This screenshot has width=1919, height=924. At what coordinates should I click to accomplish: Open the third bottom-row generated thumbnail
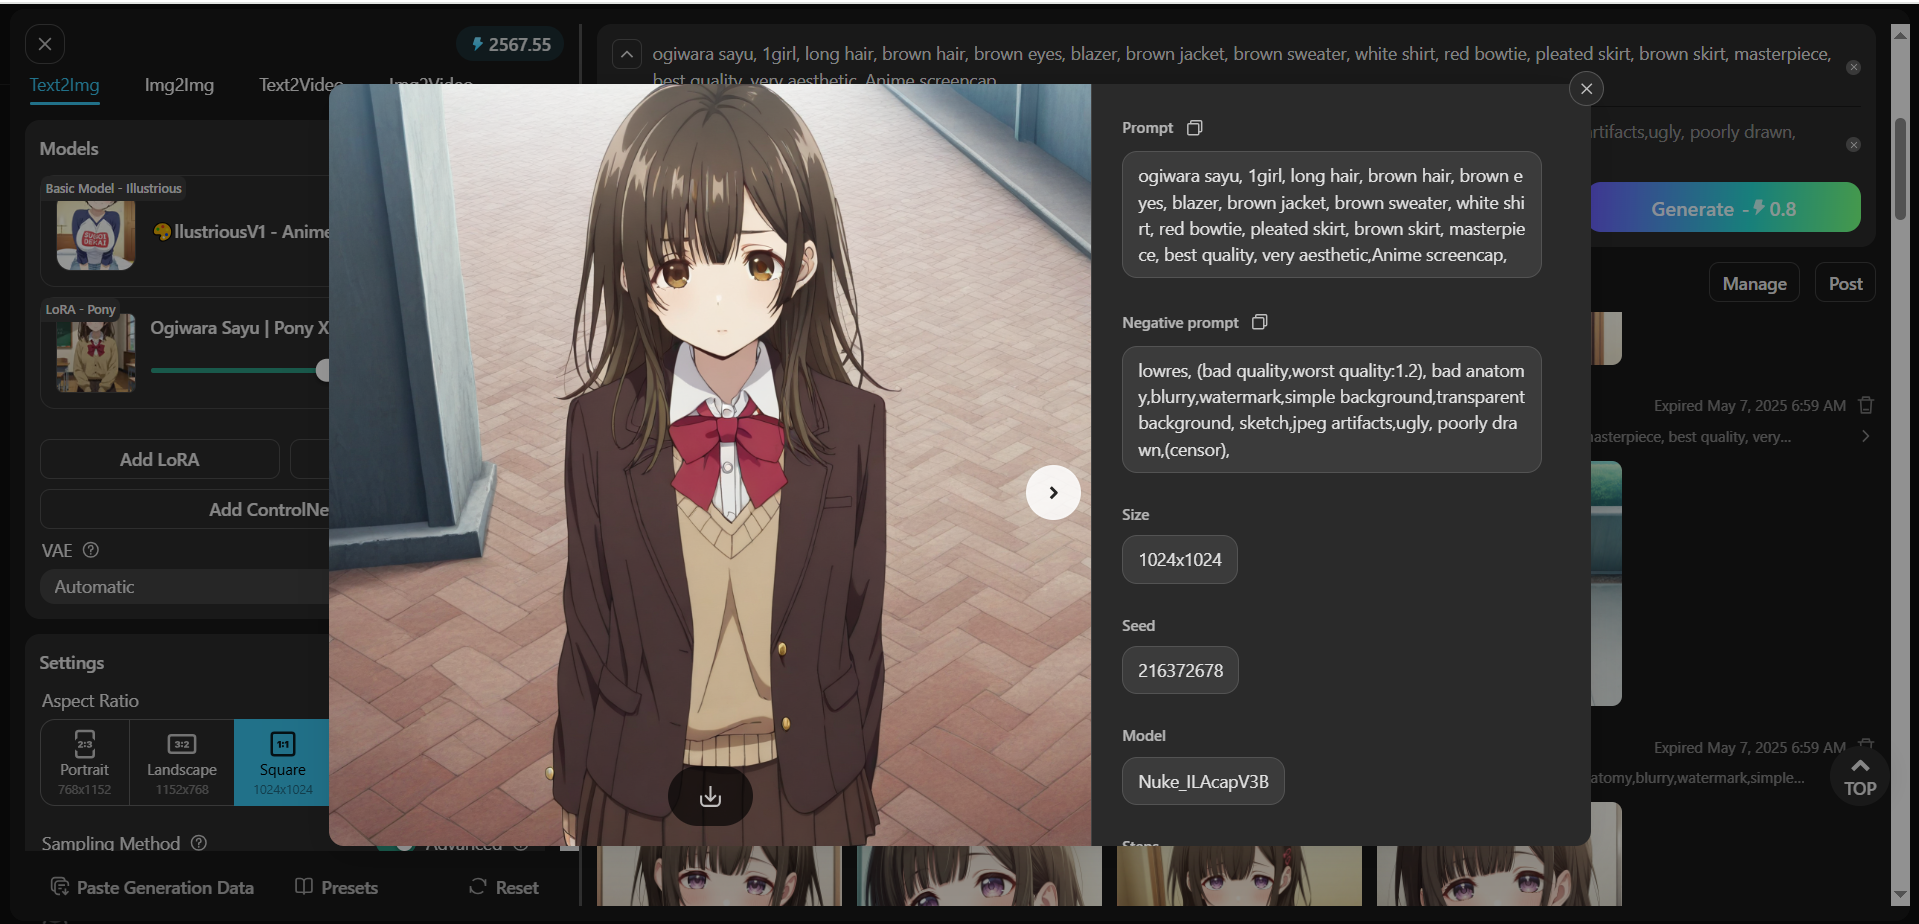(x=1239, y=876)
